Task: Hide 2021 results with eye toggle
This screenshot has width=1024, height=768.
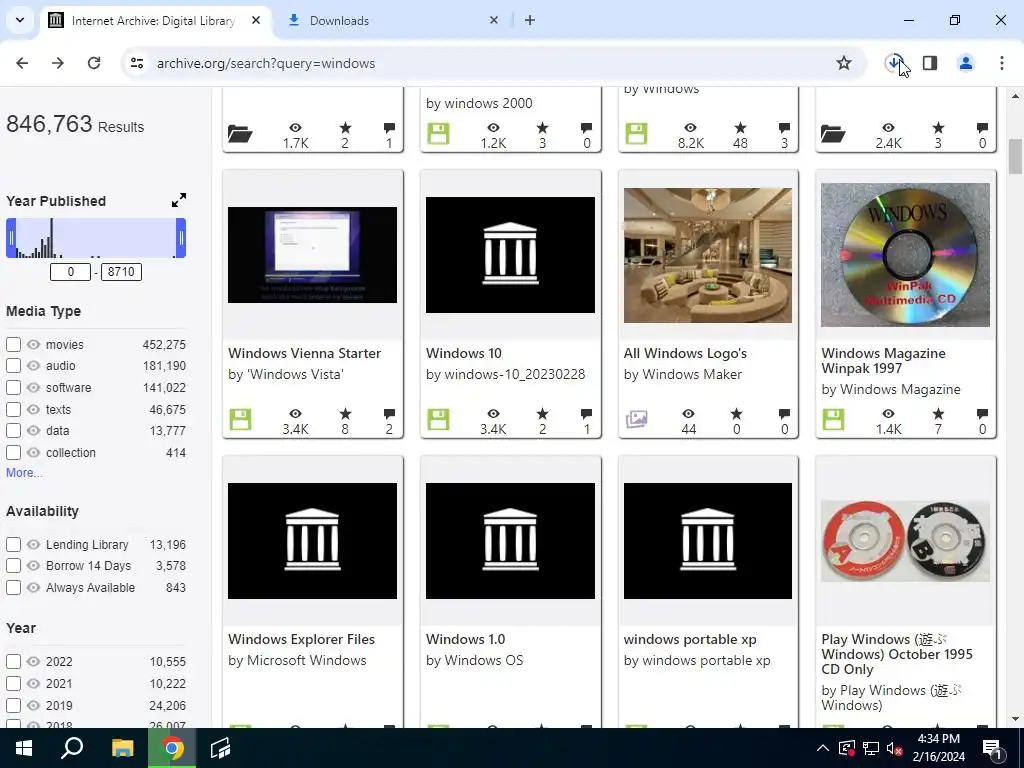Action: [x=33, y=683]
